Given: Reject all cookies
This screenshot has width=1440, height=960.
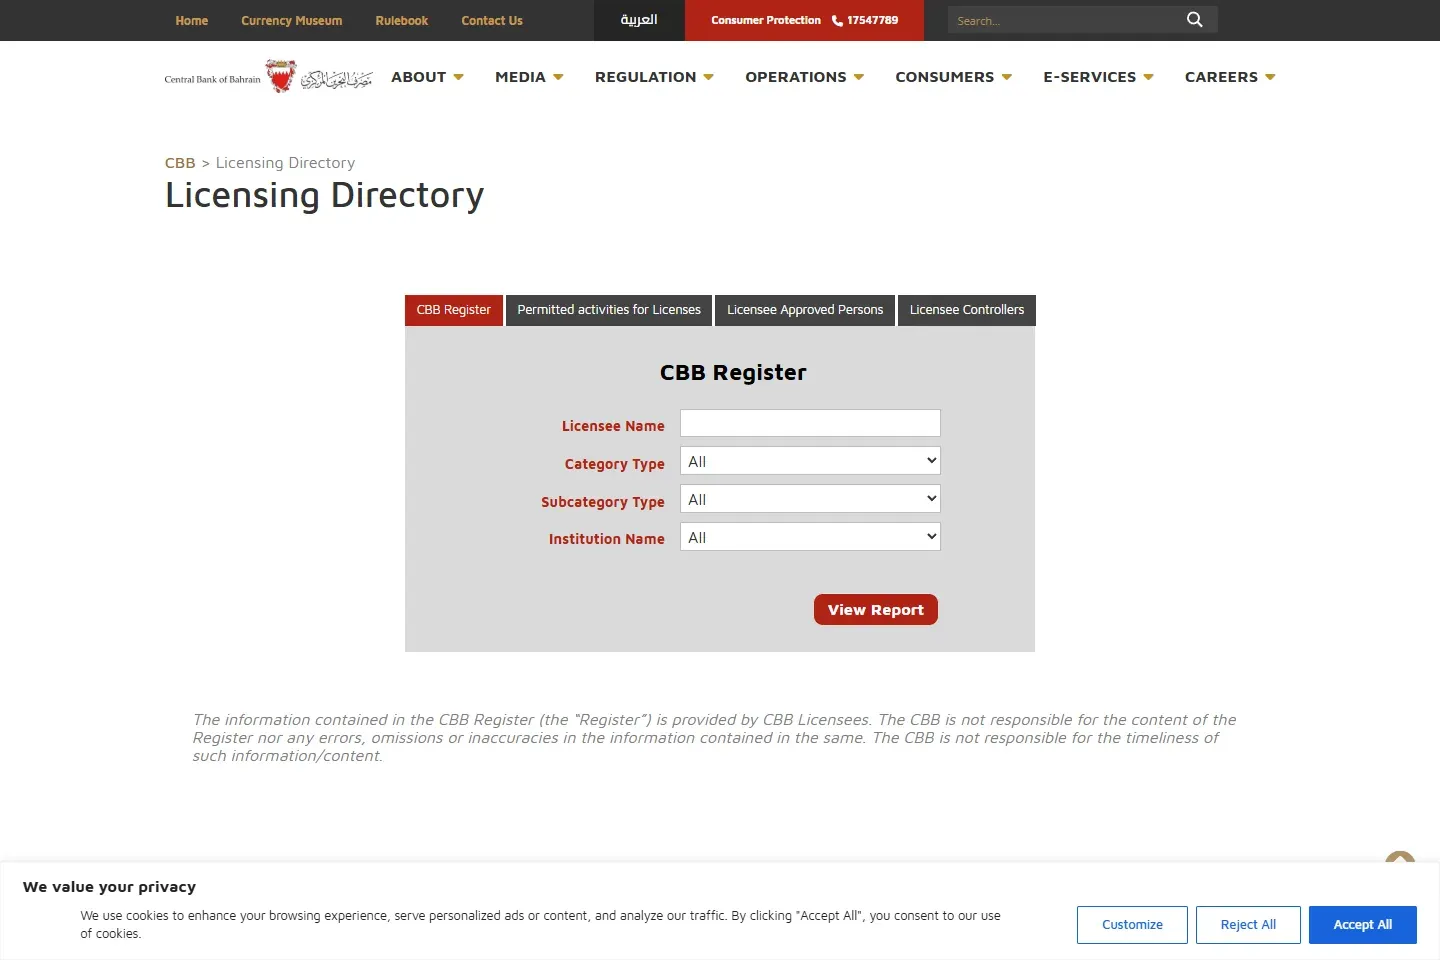Looking at the screenshot, I should (x=1248, y=925).
